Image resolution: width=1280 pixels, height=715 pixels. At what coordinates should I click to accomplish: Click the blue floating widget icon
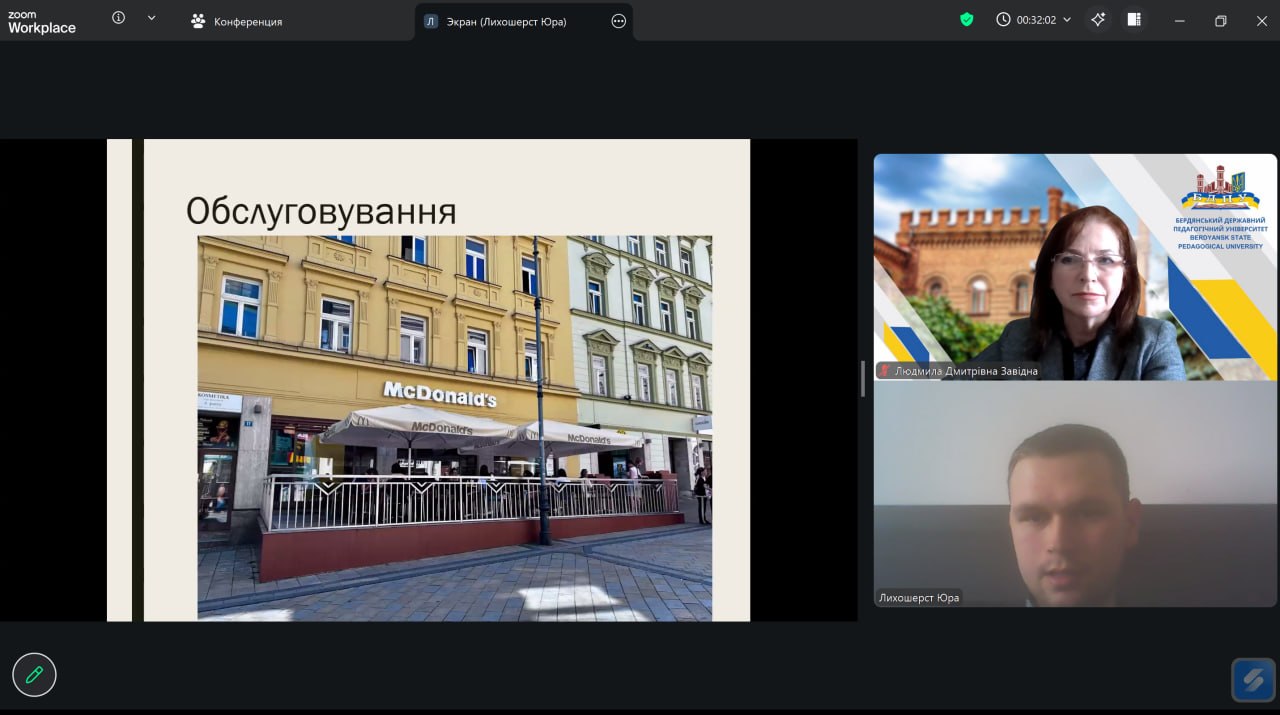[1253, 680]
